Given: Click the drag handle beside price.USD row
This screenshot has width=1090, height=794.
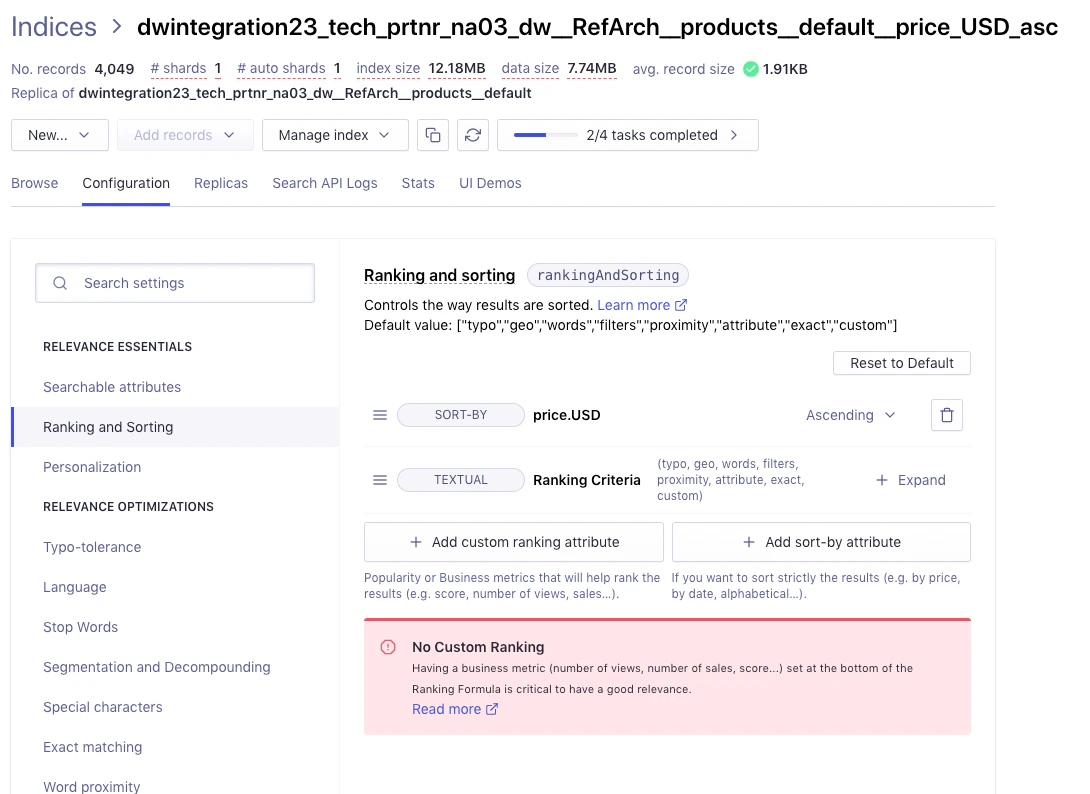Looking at the screenshot, I should pos(380,414).
